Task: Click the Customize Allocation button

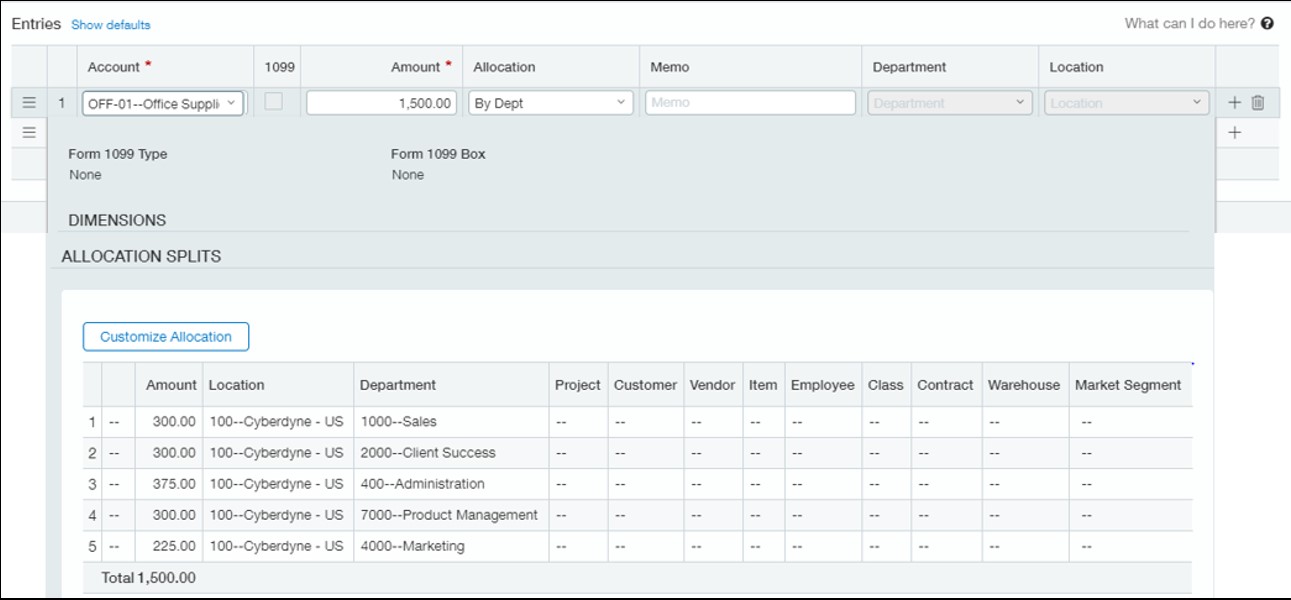Action: click(164, 336)
